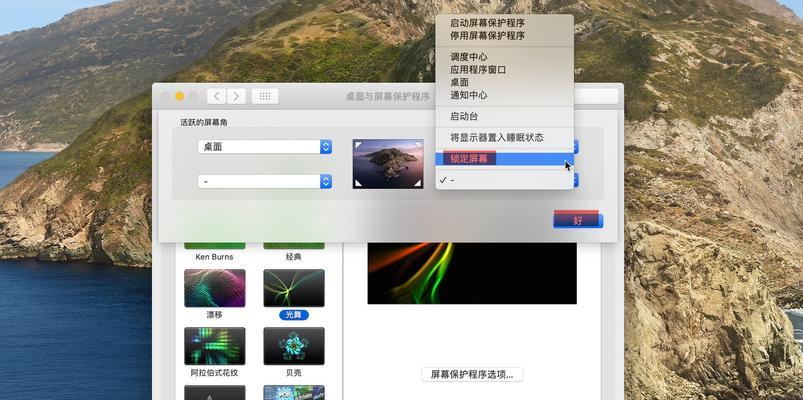Image resolution: width=803 pixels, height=400 pixels.
Task: Select the 漂移 screen saver thumbnail
Action: coord(215,288)
